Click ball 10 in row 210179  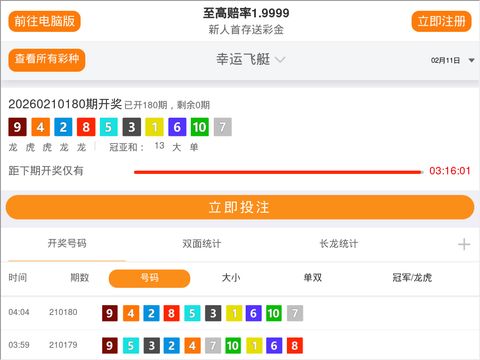point(233,346)
